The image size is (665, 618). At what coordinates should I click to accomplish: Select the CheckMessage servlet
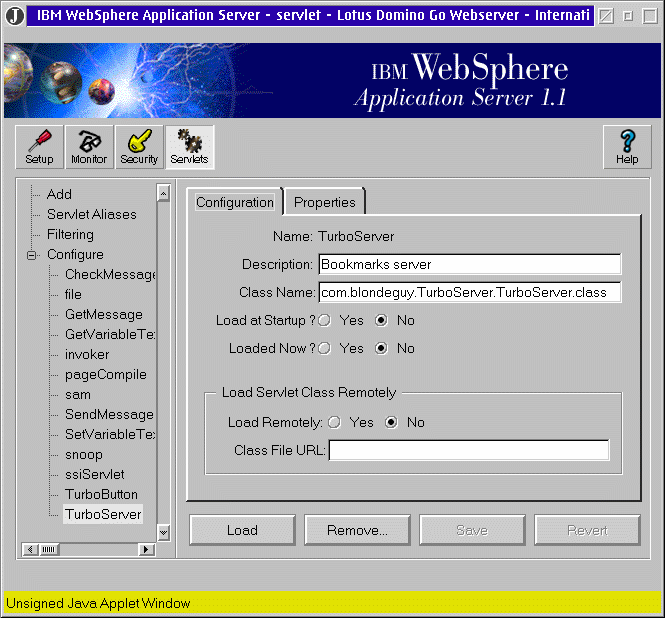110,274
